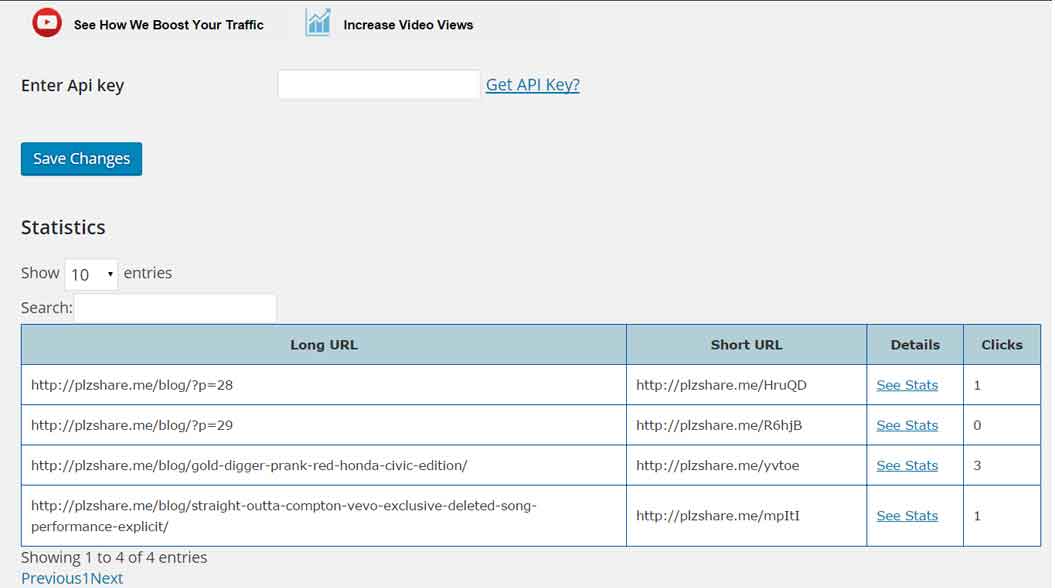Select the straight-outta-compton long URL
The width and height of the screenshot is (1055, 588).
283,516
